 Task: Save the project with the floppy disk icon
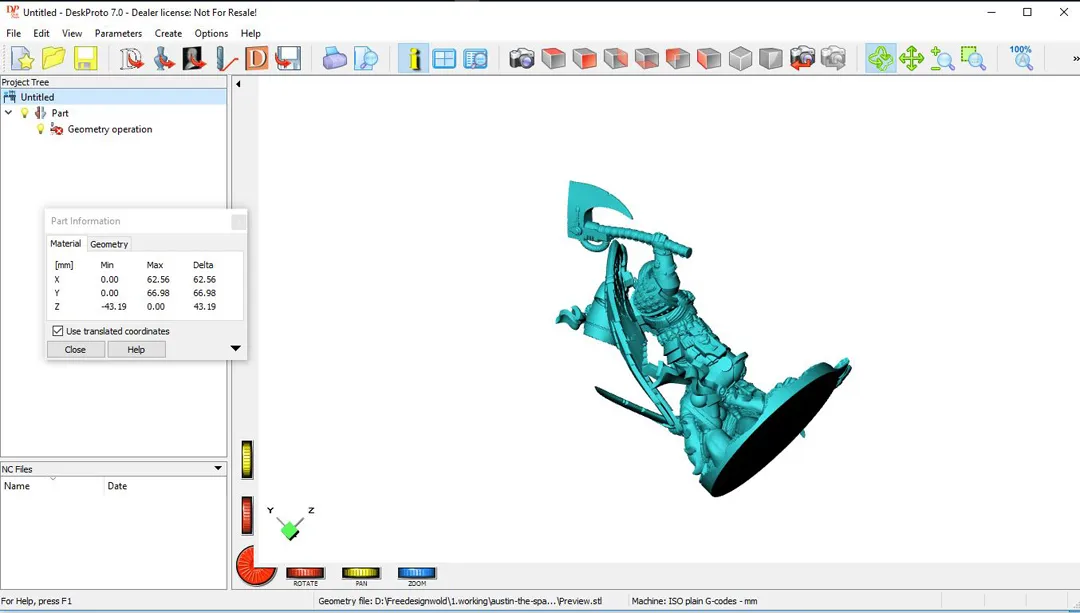85,59
